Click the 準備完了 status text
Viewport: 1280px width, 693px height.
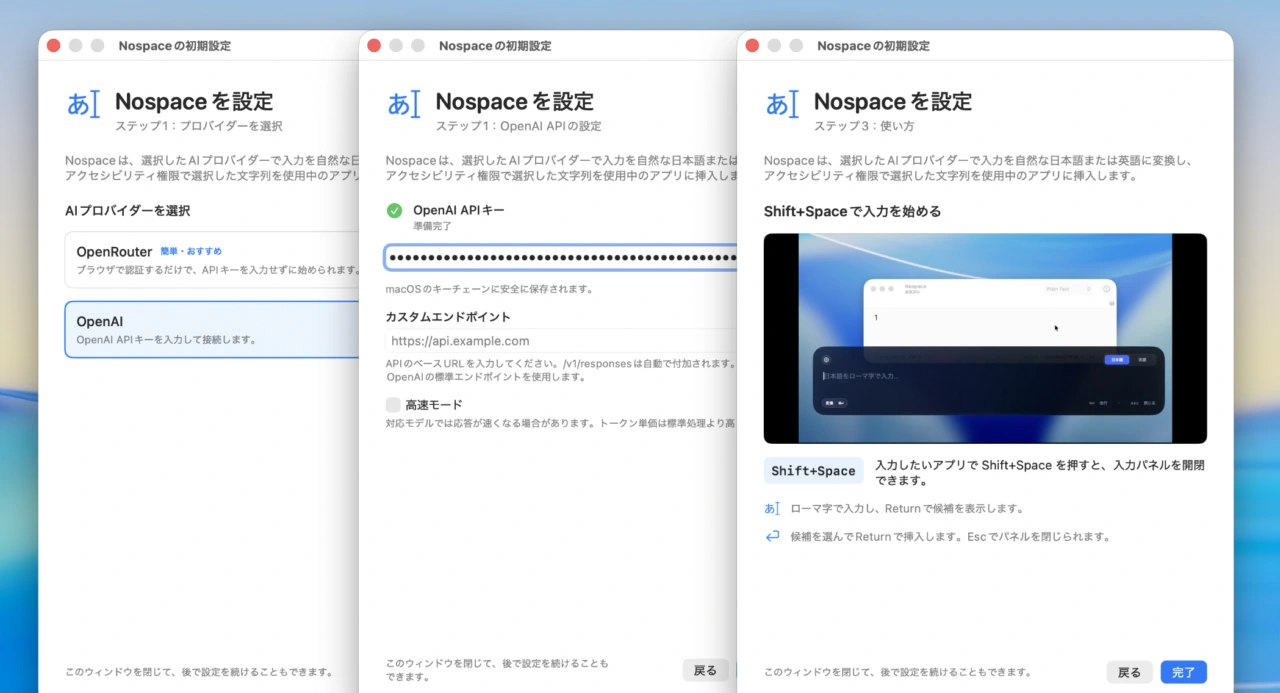coord(433,227)
